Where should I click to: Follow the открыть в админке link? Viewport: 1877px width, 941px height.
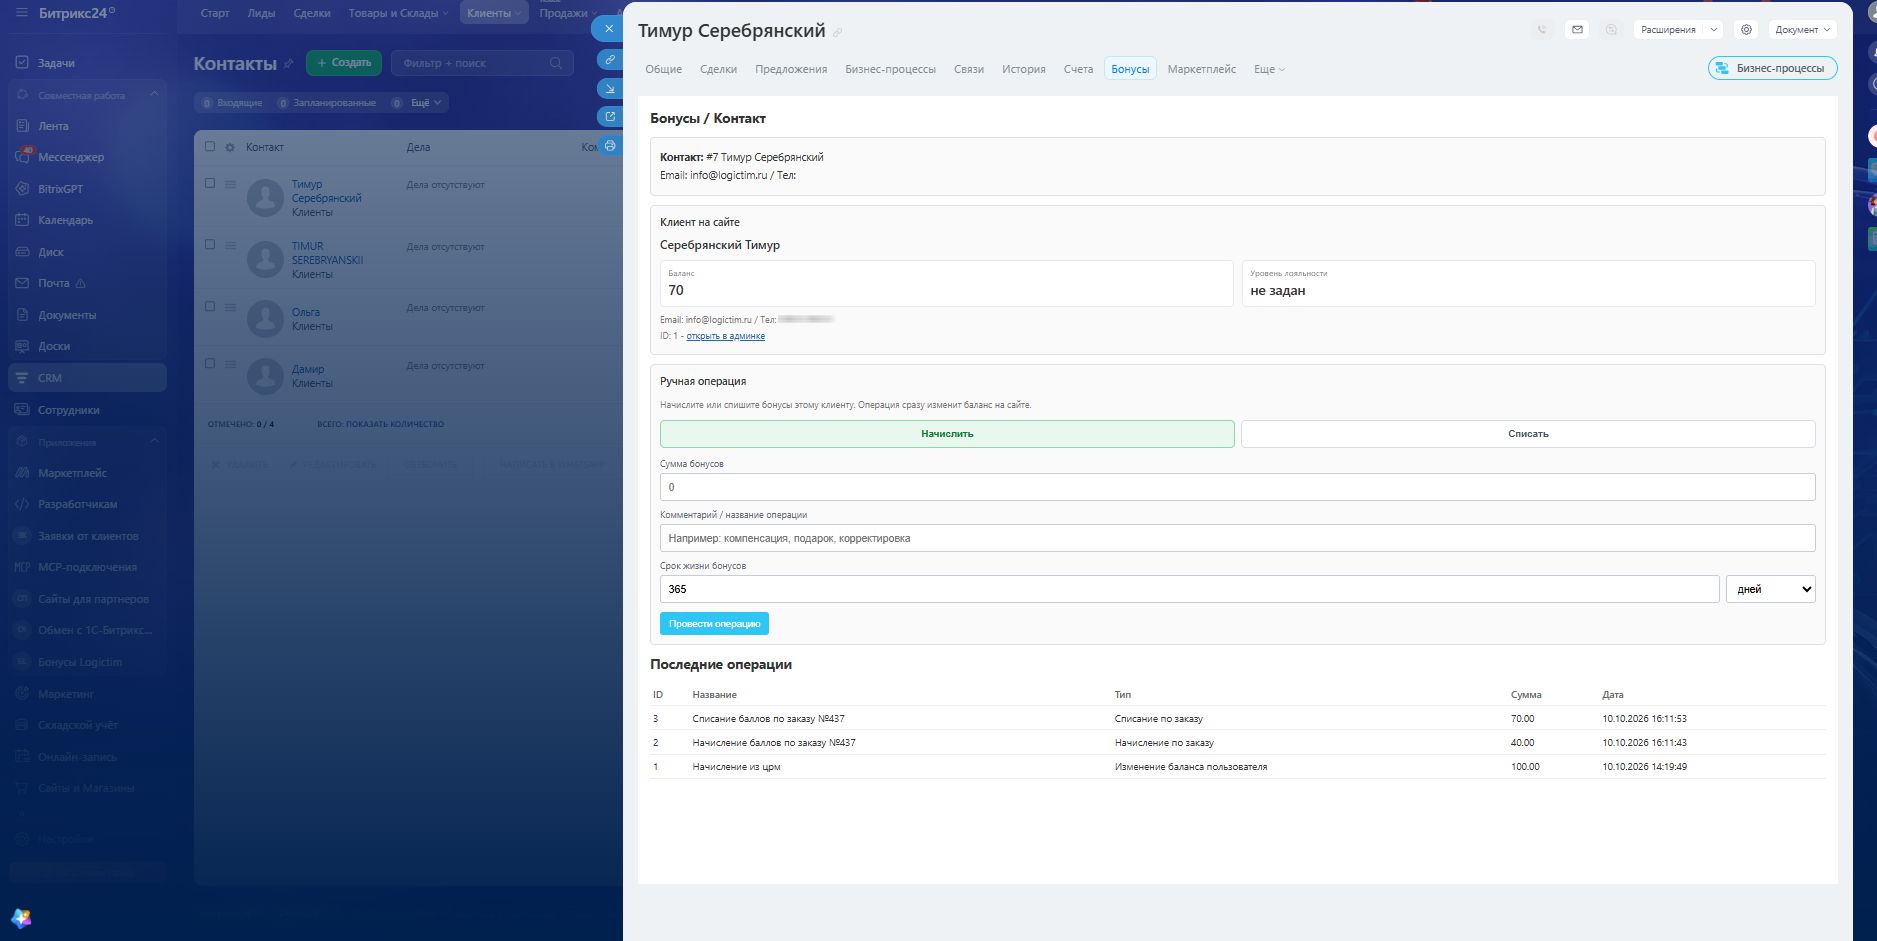click(725, 336)
